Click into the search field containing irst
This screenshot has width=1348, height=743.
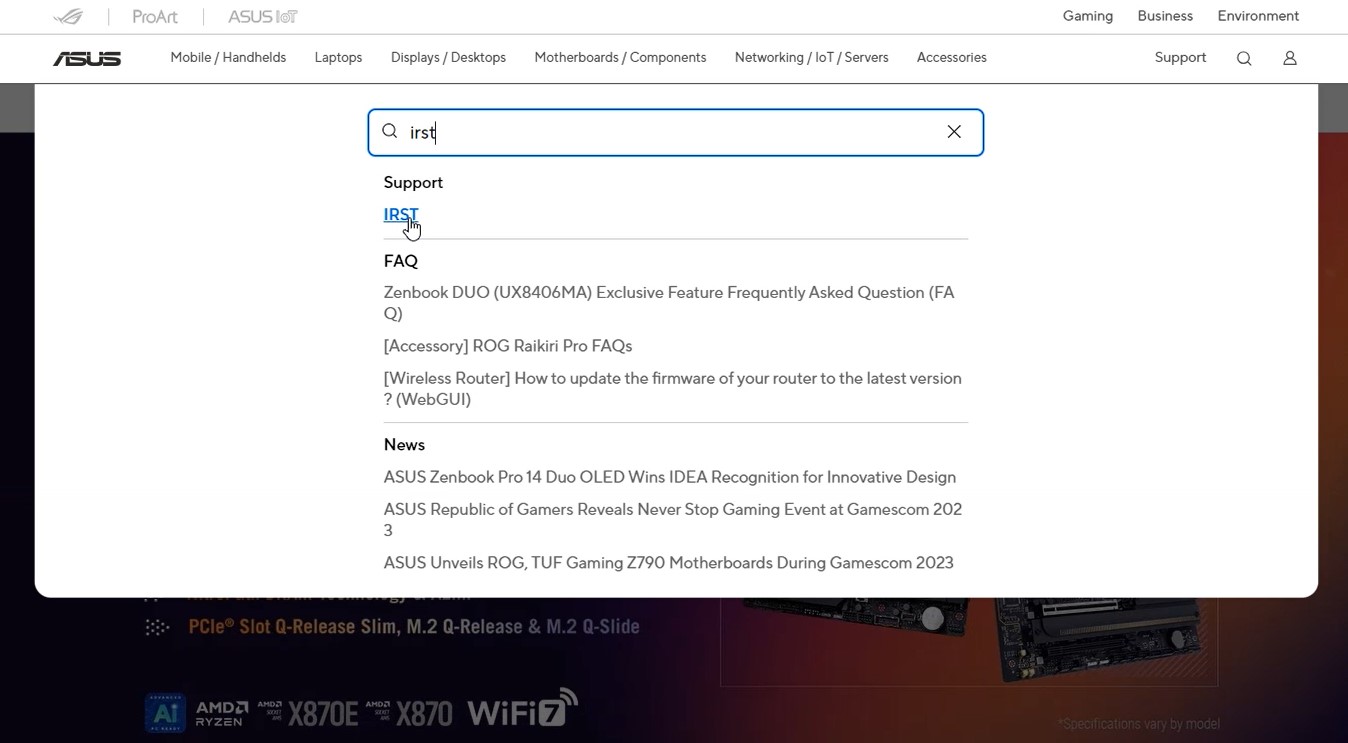coord(675,132)
